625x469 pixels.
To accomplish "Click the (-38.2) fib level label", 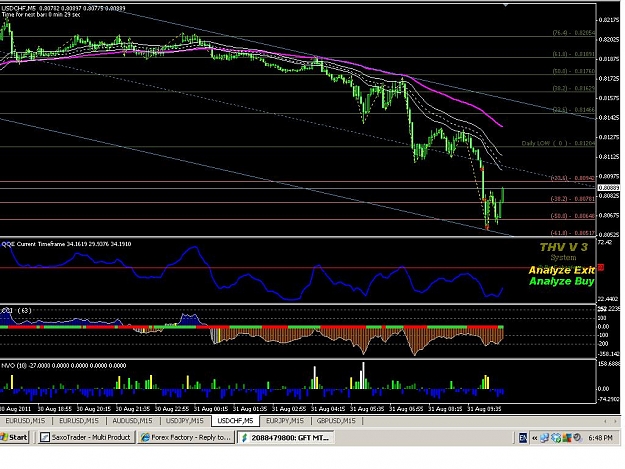I will (x=573, y=198).
